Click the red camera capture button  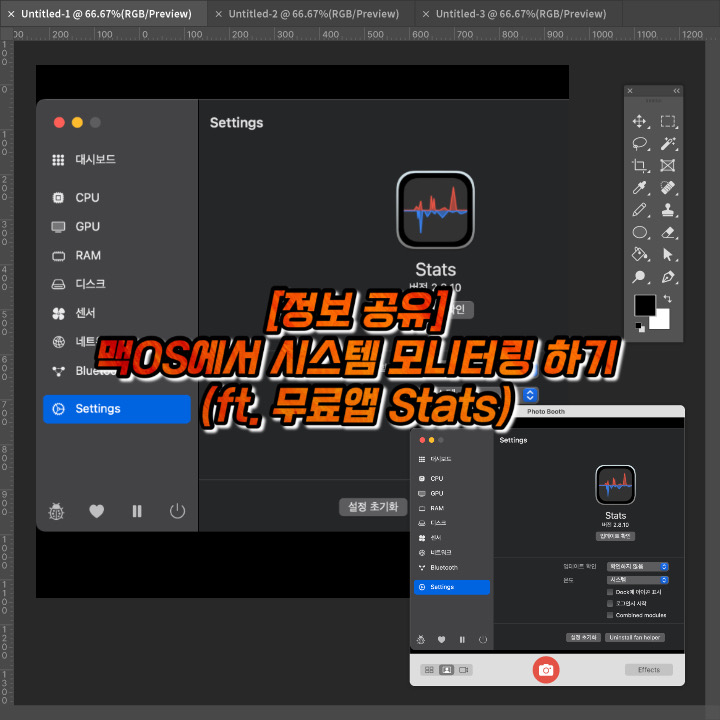[546, 670]
